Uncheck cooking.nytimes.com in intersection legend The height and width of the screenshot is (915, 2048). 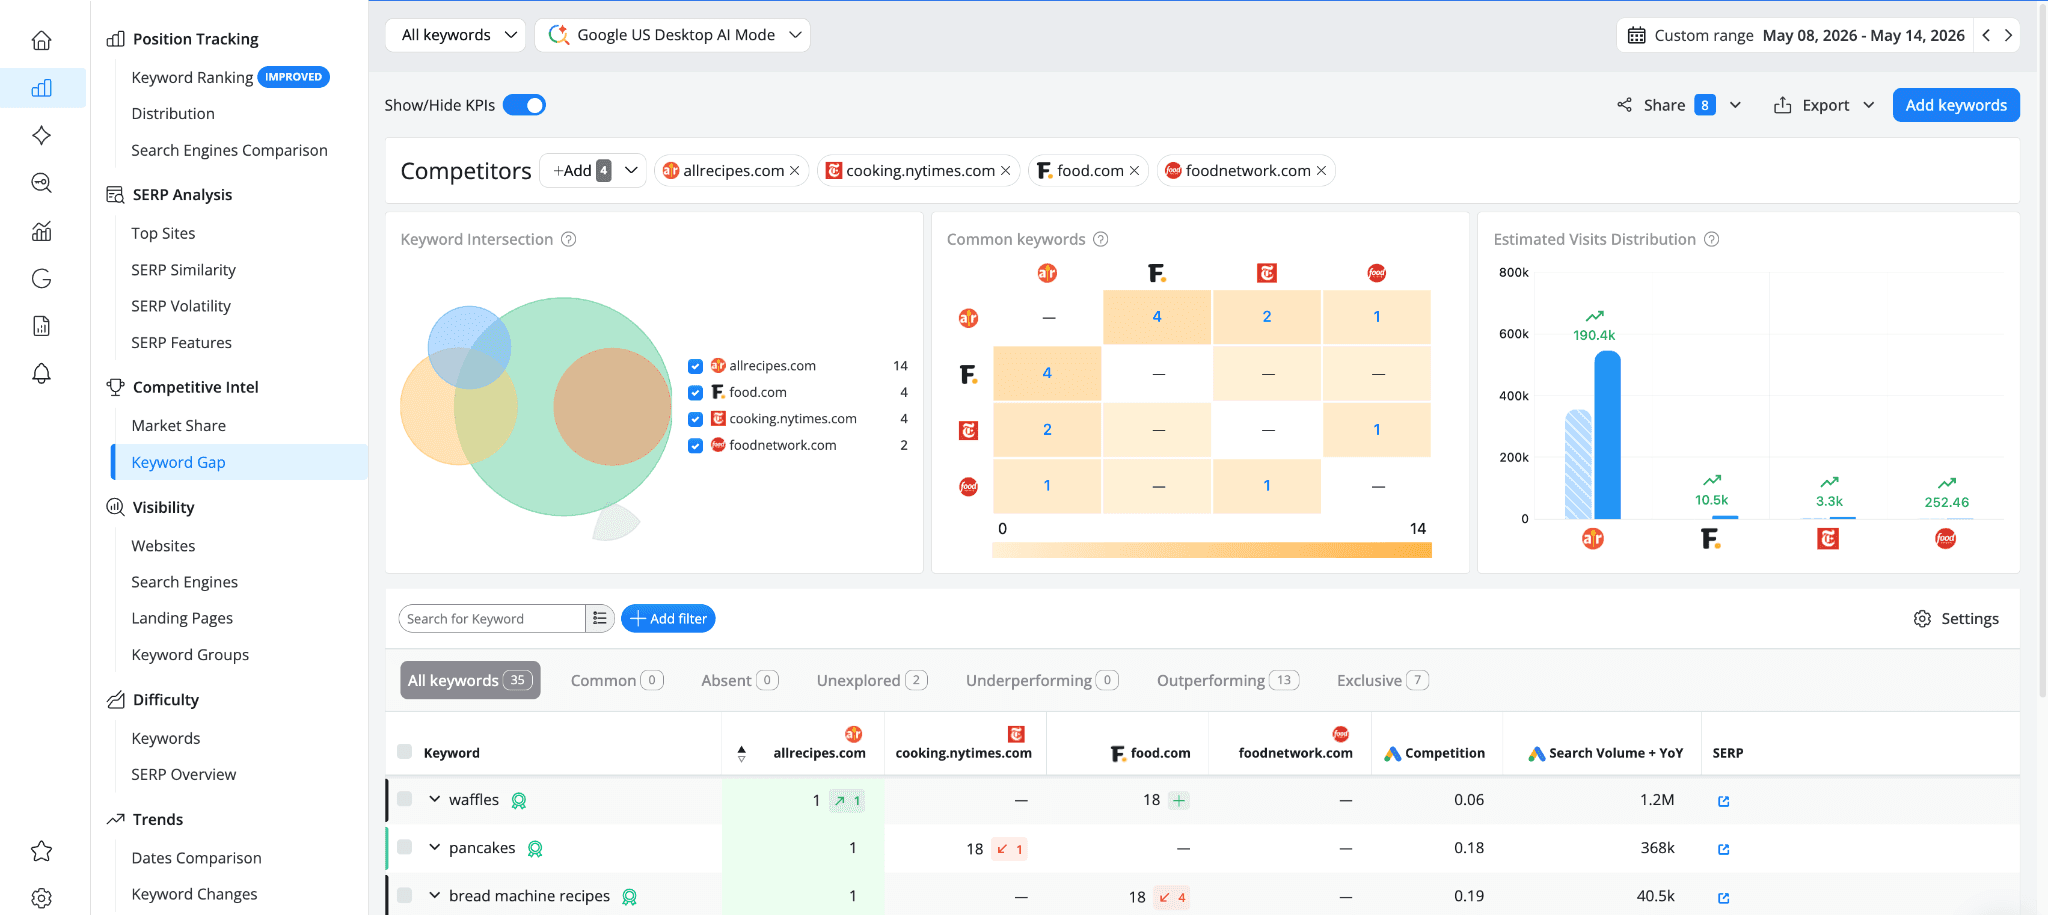695,419
